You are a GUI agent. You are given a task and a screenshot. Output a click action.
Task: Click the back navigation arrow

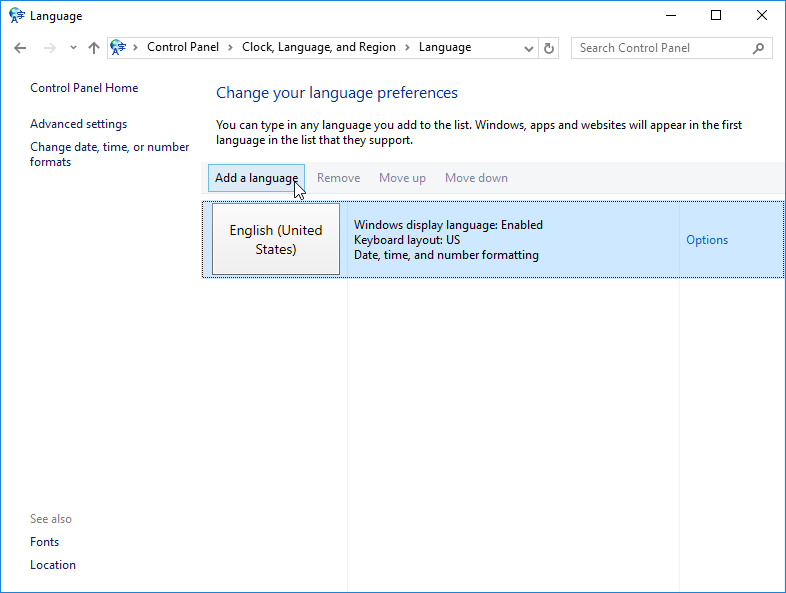tap(20, 48)
